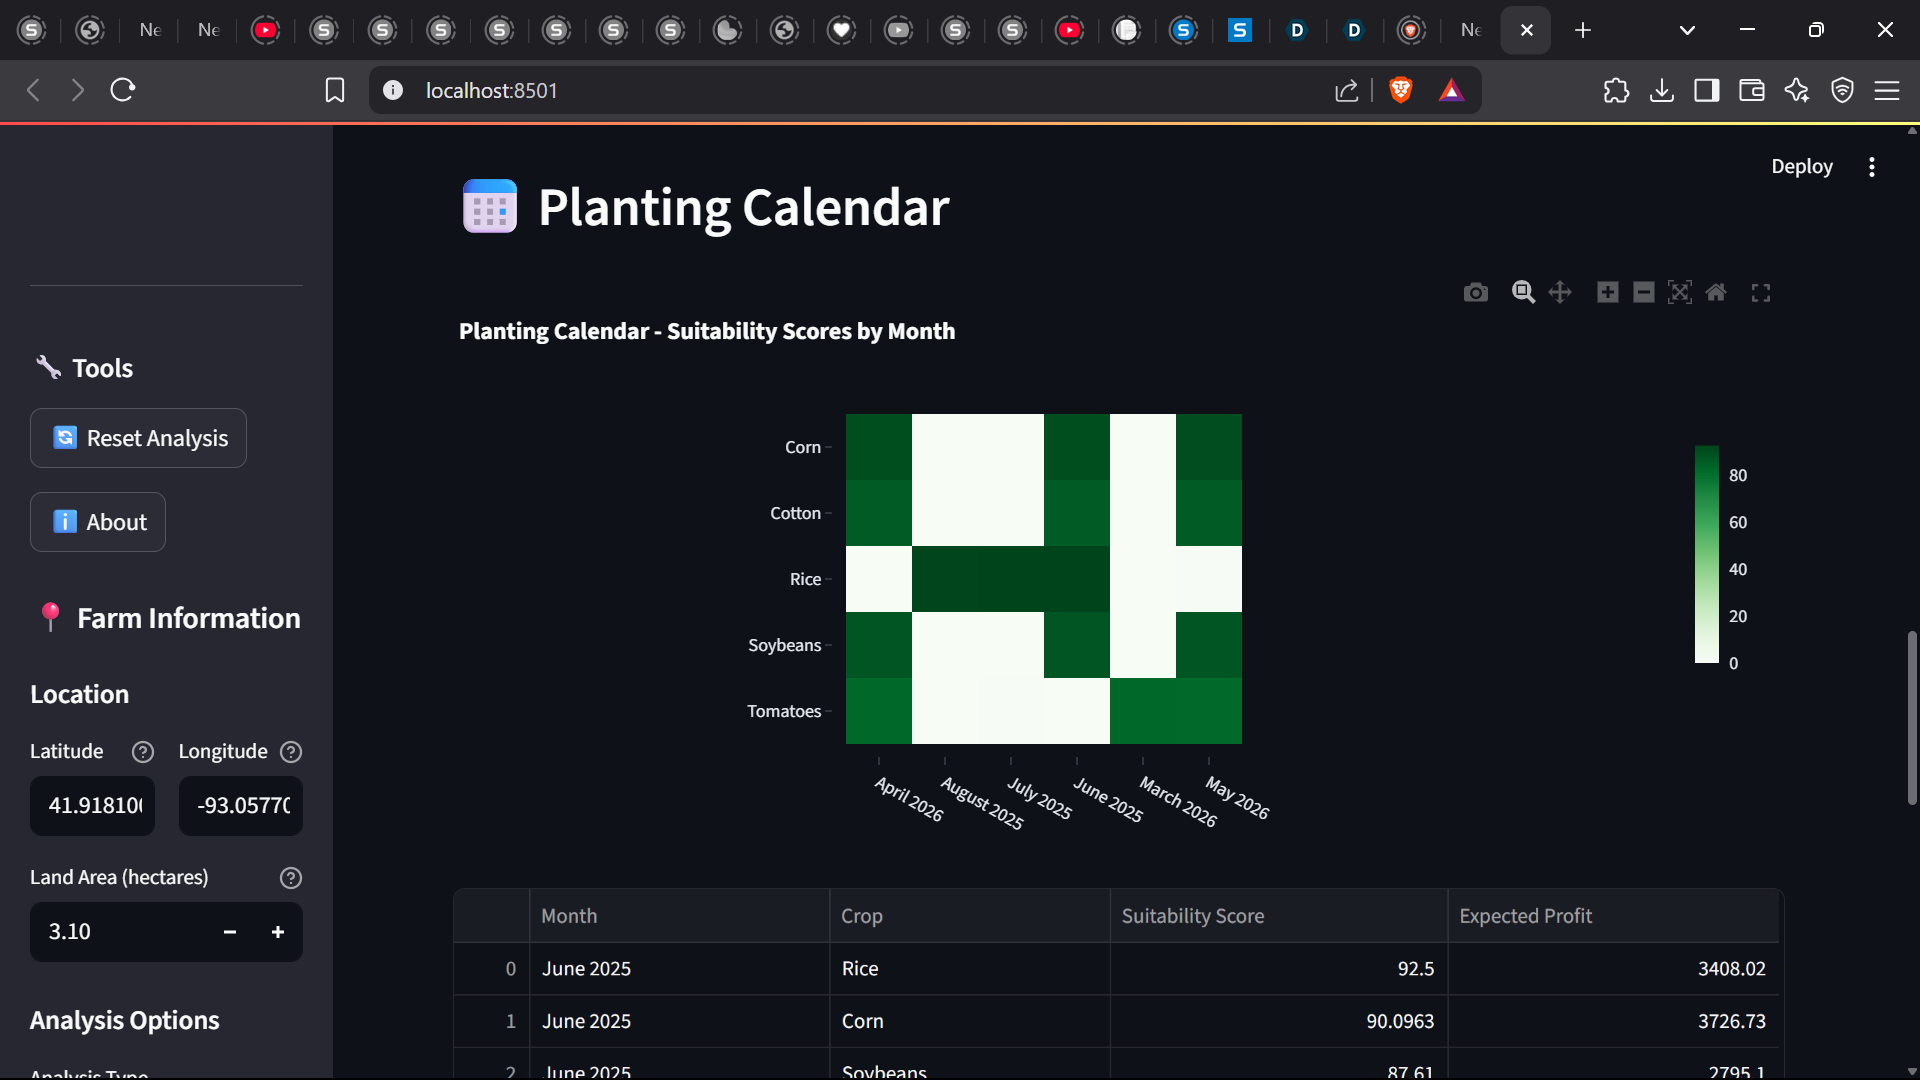Open browser hamburger menu
The width and height of the screenshot is (1920, 1080).
(x=1887, y=90)
